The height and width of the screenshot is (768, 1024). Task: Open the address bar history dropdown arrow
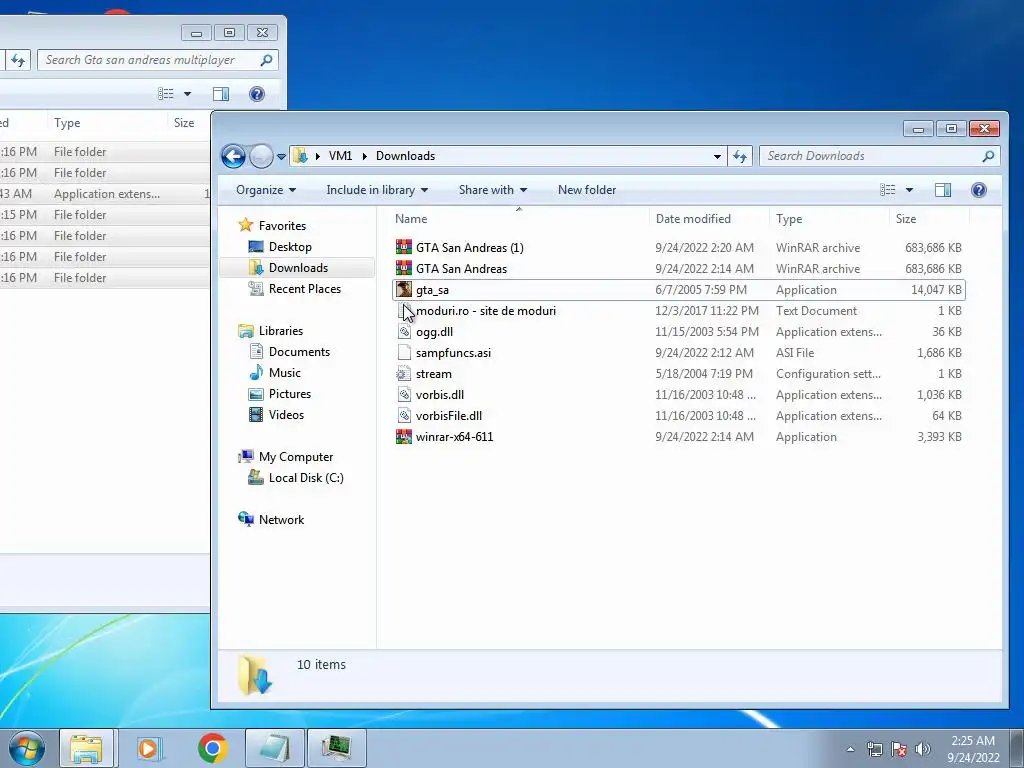(717, 156)
